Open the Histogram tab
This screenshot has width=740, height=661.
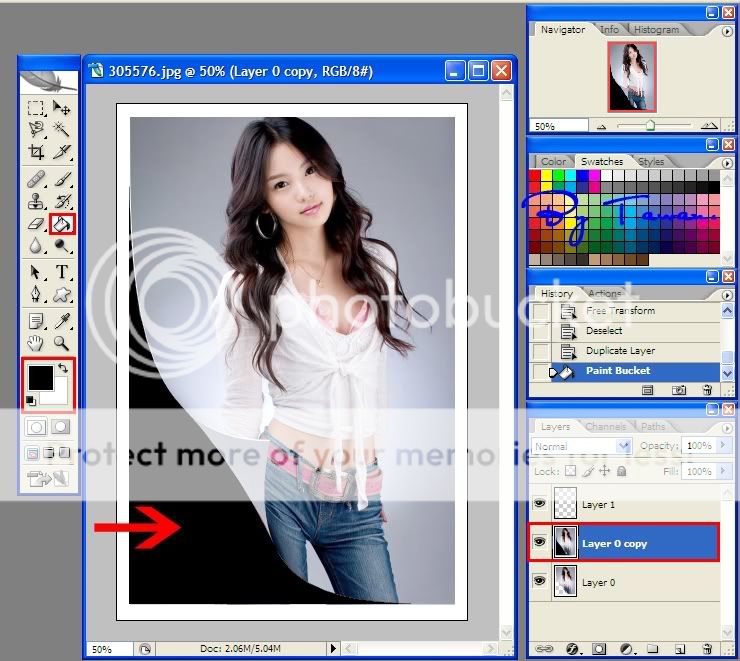pos(656,30)
